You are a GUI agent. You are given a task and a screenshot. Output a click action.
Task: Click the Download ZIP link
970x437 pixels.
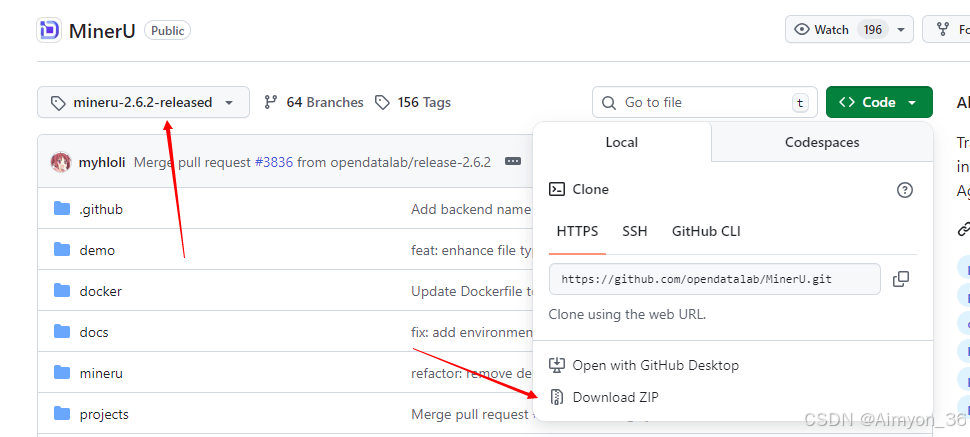point(615,397)
